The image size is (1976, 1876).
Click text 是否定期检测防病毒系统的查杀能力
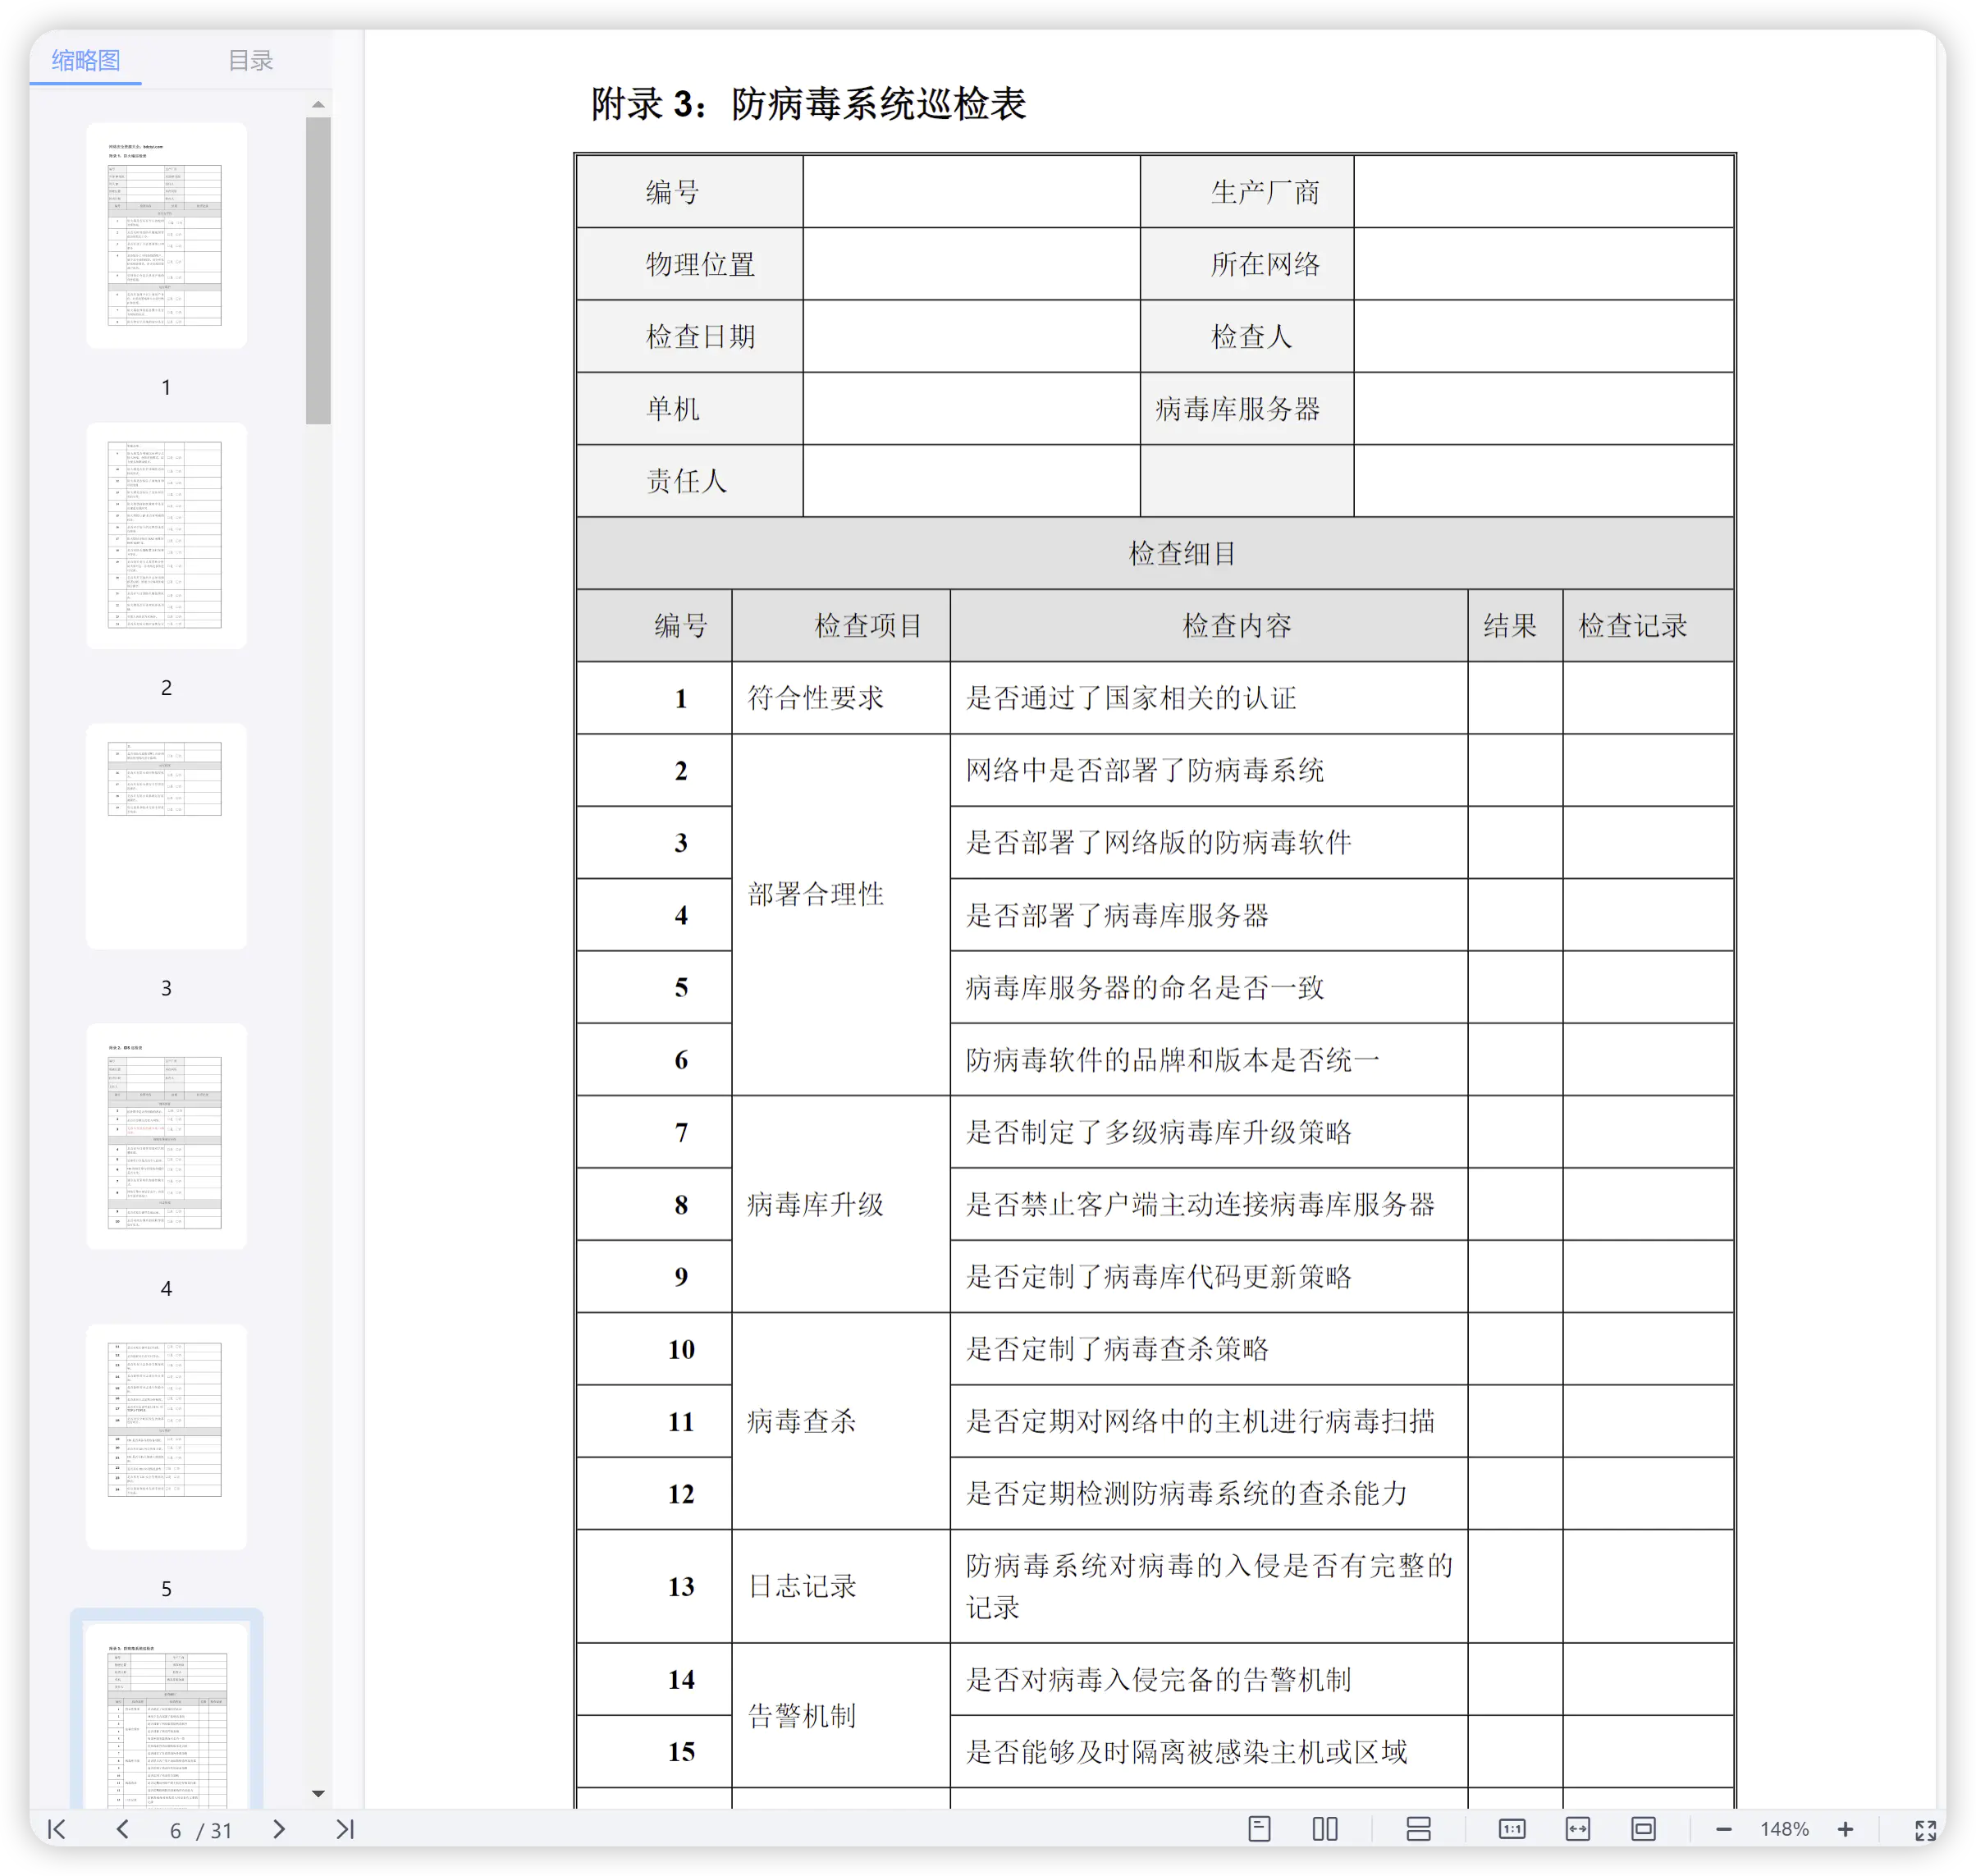[1187, 1493]
